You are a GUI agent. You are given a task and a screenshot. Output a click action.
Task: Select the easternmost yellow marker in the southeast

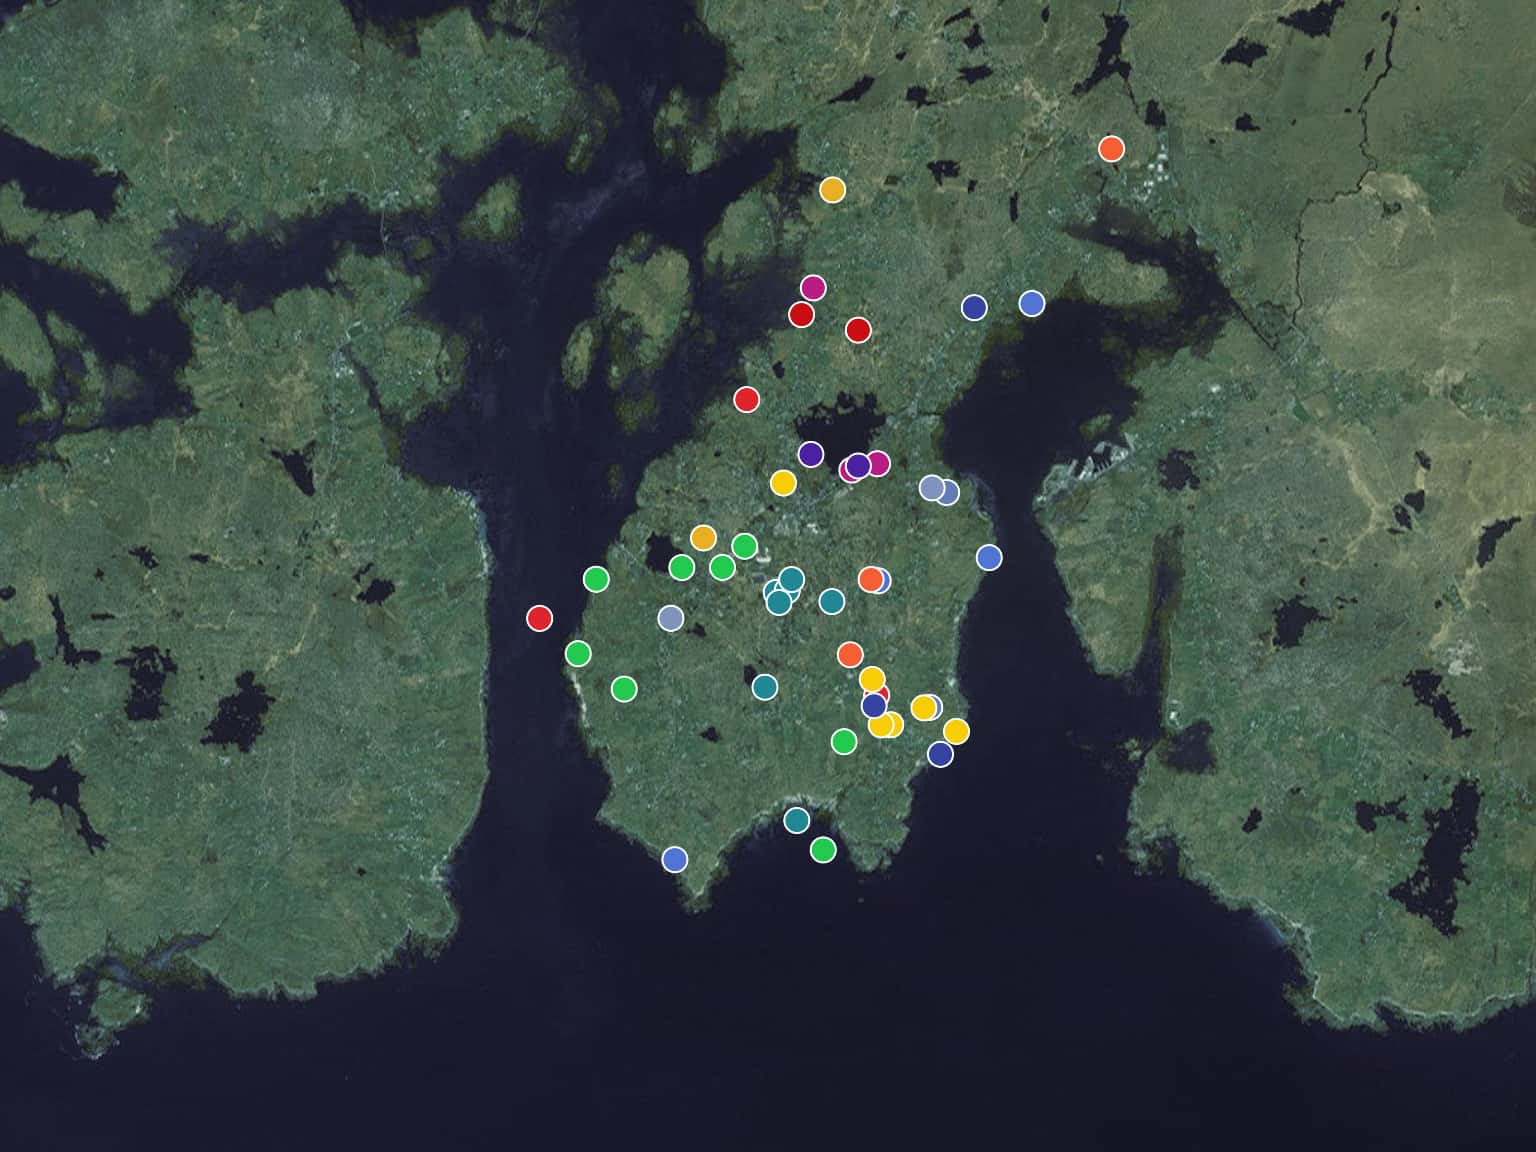(956, 732)
